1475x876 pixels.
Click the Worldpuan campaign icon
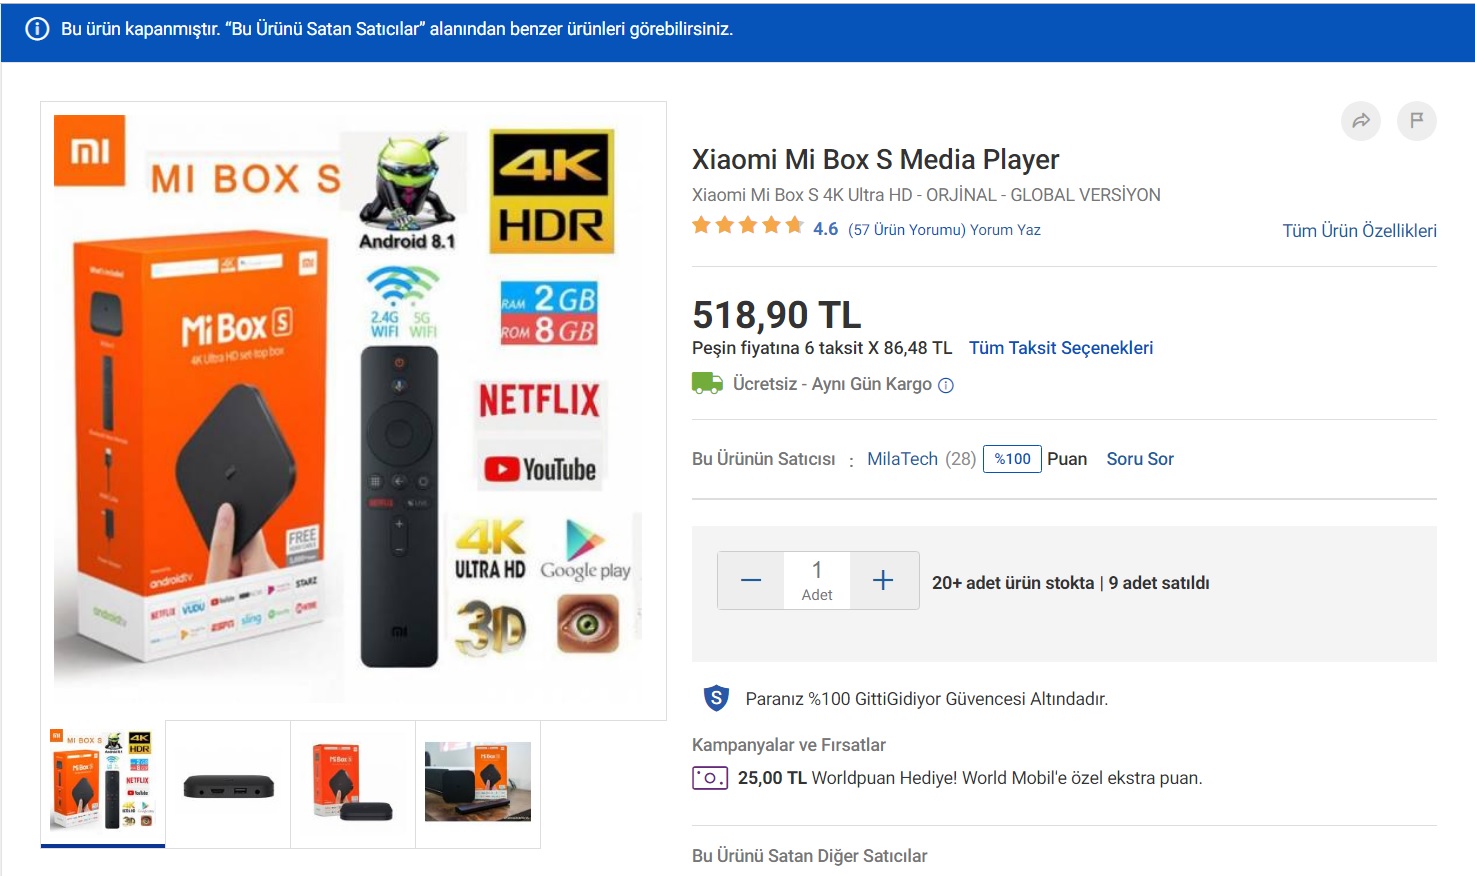tap(710, 778)
